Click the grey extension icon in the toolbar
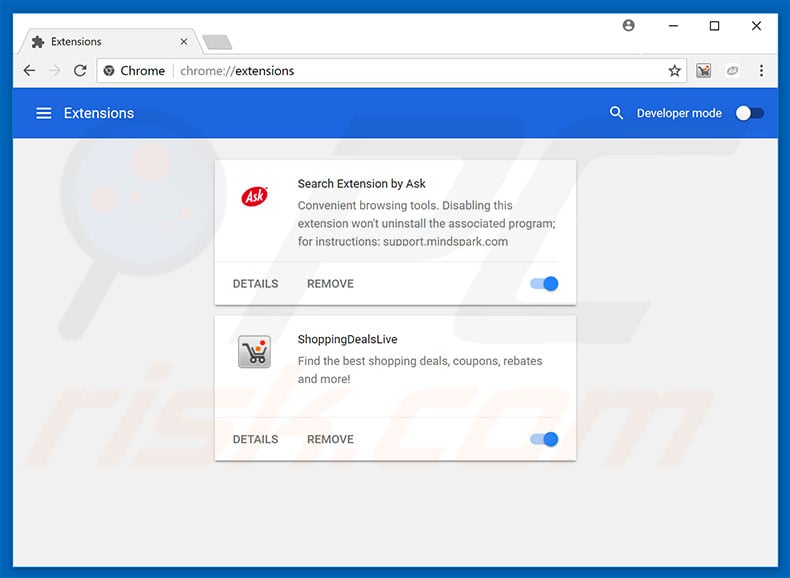Screen dimensions: 790x578 [732, 71]
